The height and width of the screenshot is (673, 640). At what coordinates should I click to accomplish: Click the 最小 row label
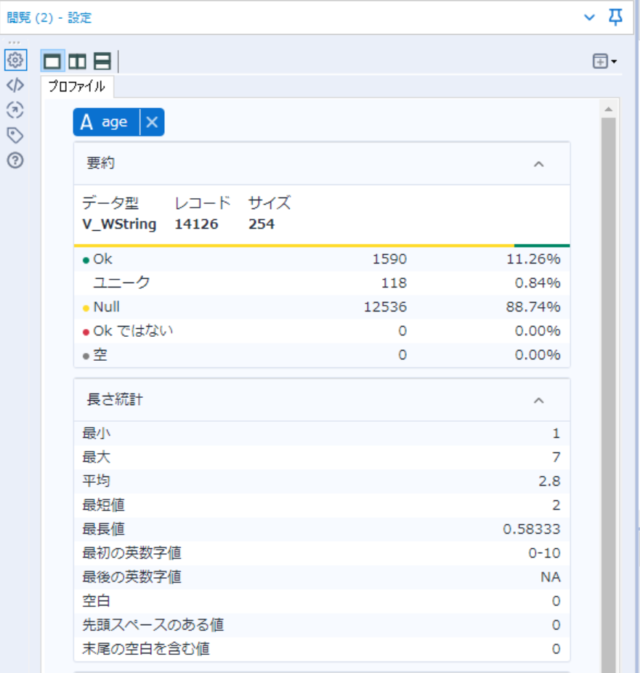96,433
